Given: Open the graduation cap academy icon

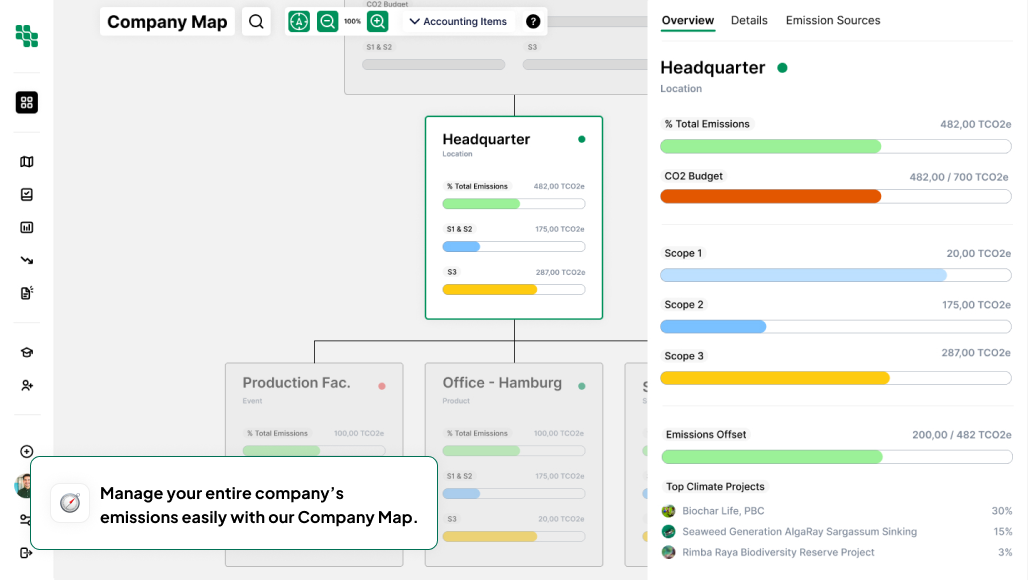Looking at the screenshot, I should 27,352.
